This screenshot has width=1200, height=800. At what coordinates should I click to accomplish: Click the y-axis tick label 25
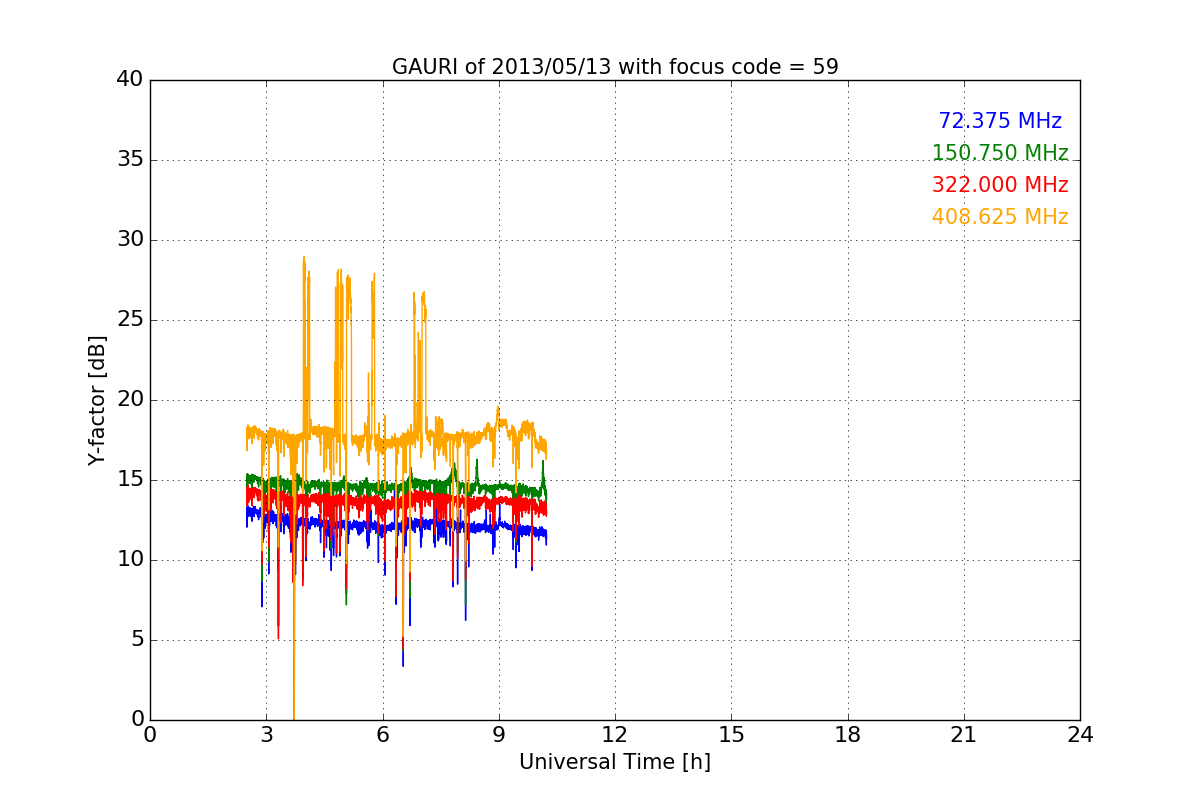130,320
